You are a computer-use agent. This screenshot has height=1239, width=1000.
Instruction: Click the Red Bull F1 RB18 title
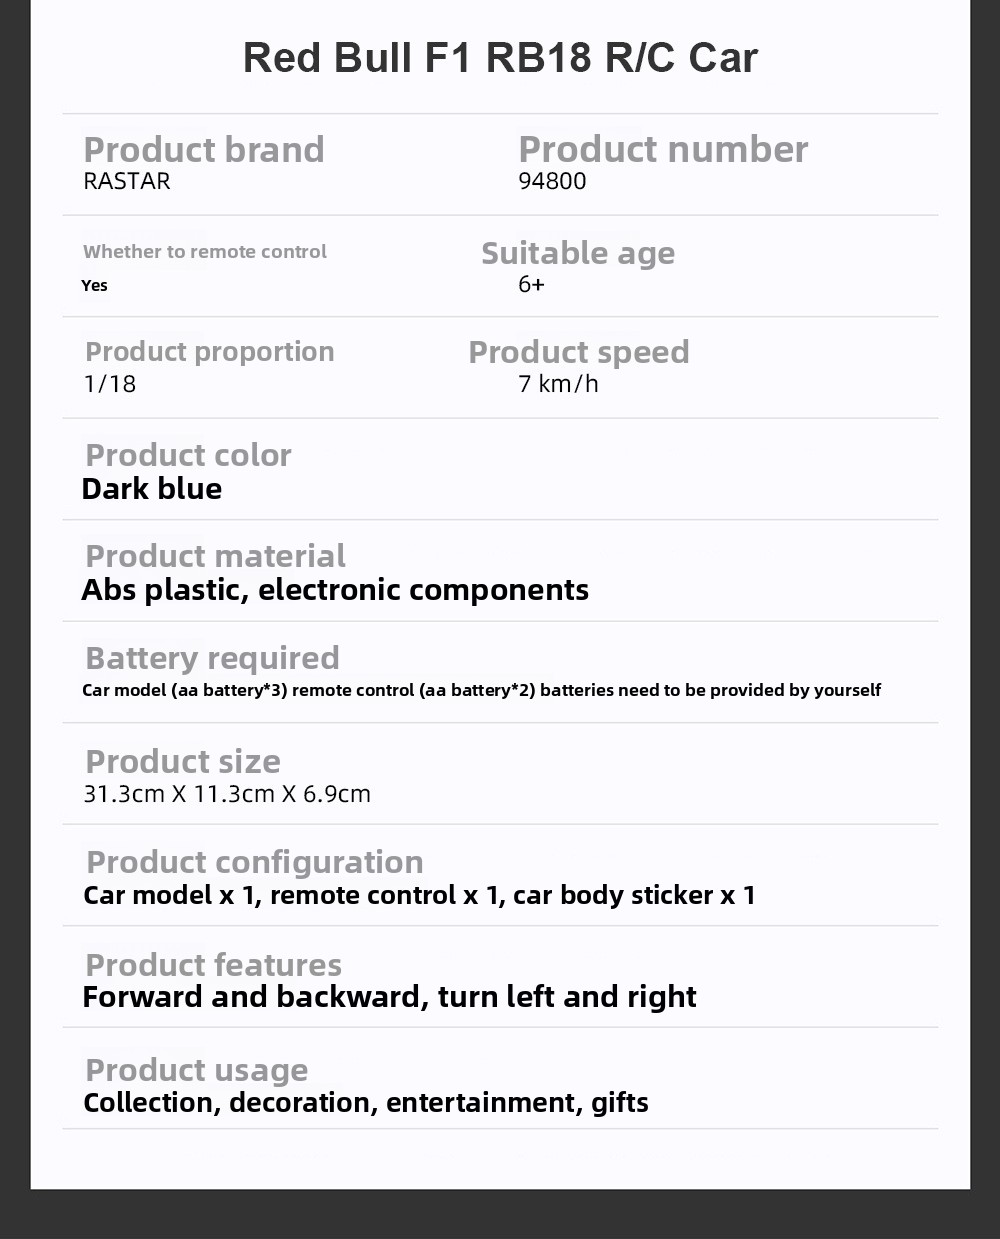tap(500, 57)
